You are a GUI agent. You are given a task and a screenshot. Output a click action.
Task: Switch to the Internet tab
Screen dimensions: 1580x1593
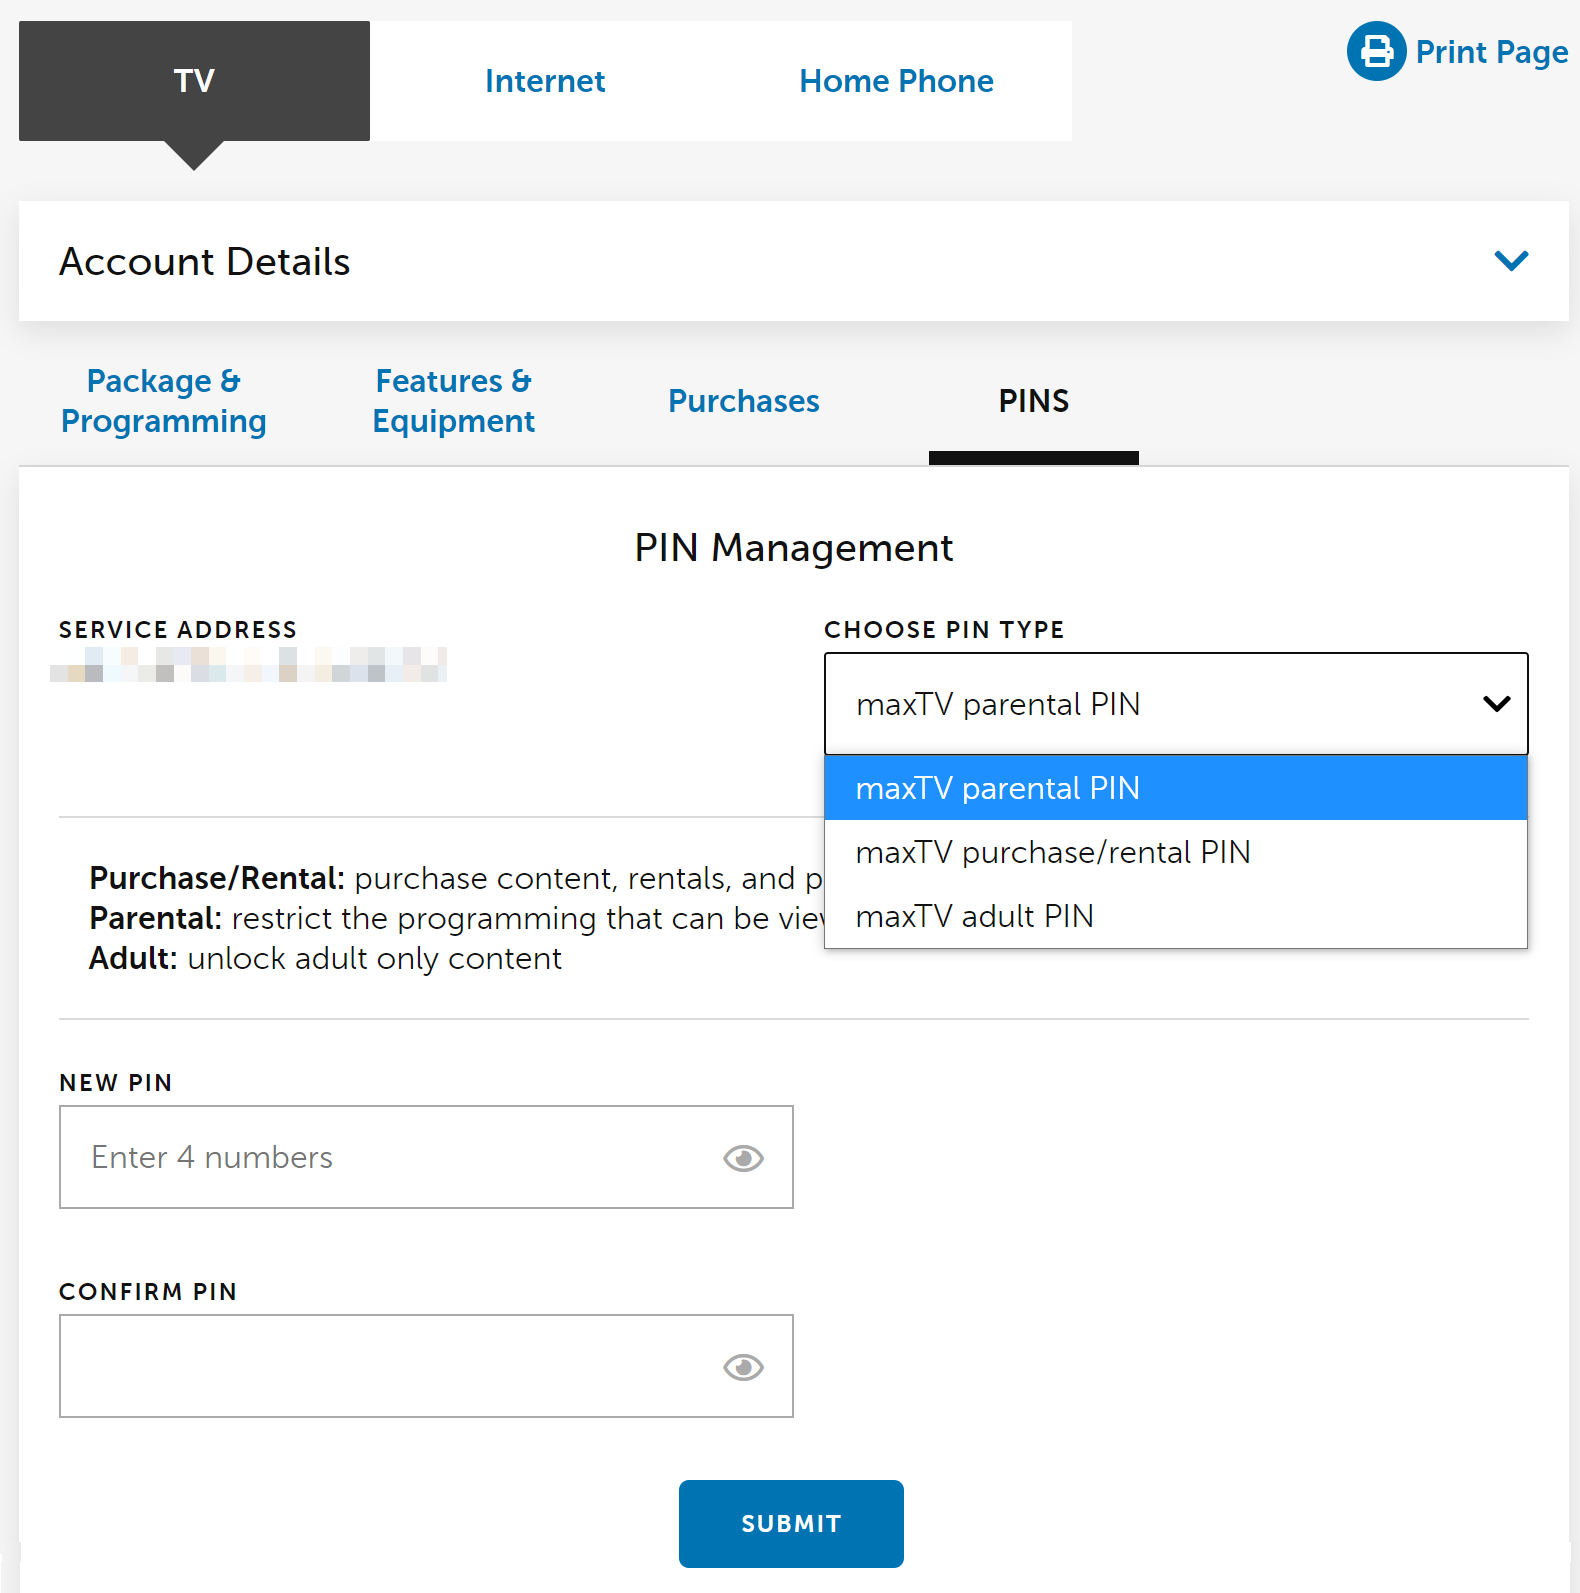545,81
